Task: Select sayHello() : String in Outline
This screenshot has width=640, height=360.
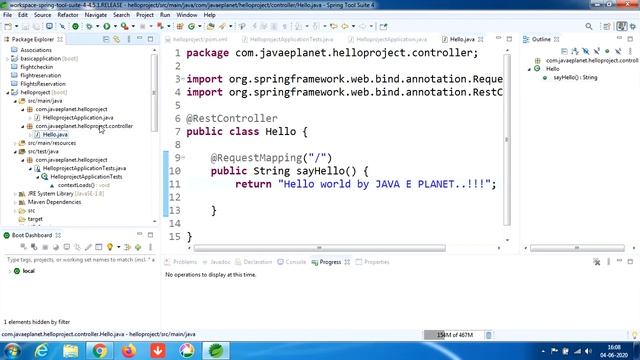Action: tap(575, 78)
